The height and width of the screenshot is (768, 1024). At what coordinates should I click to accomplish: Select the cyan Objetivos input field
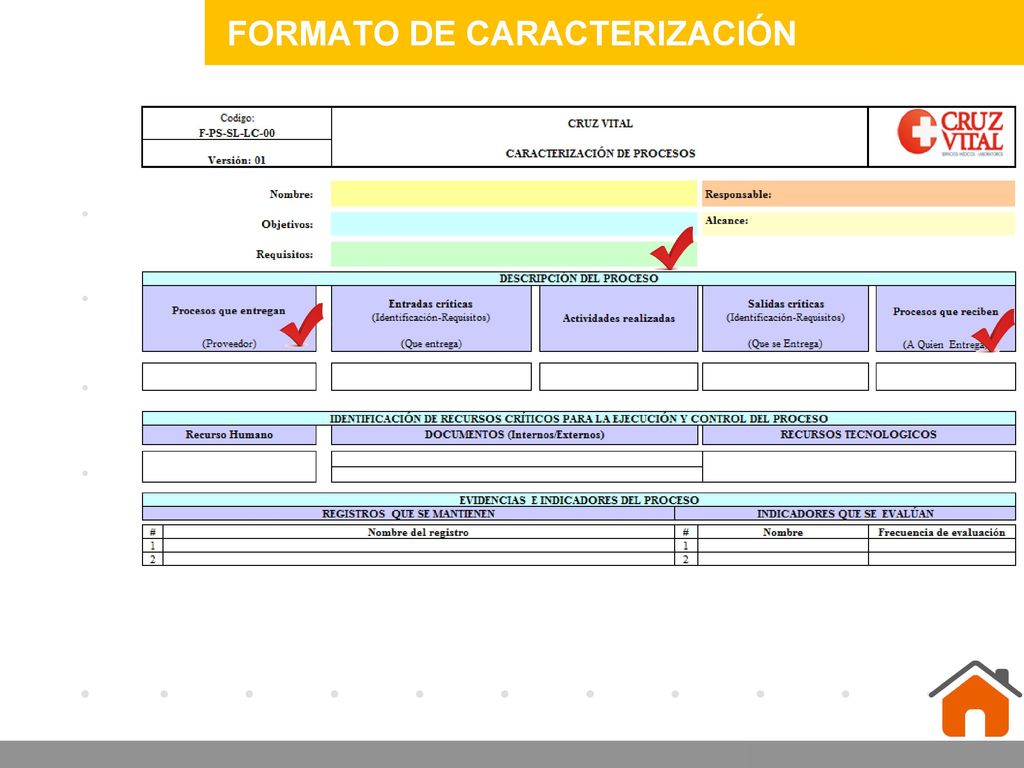(x=514, y=224)
